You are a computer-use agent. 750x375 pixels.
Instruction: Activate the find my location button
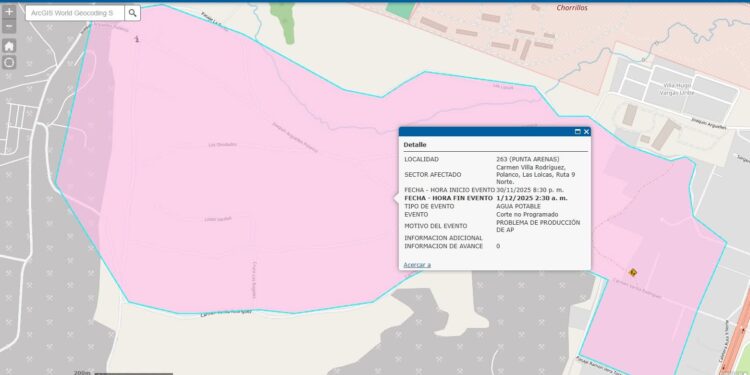[x=9, y=62]
